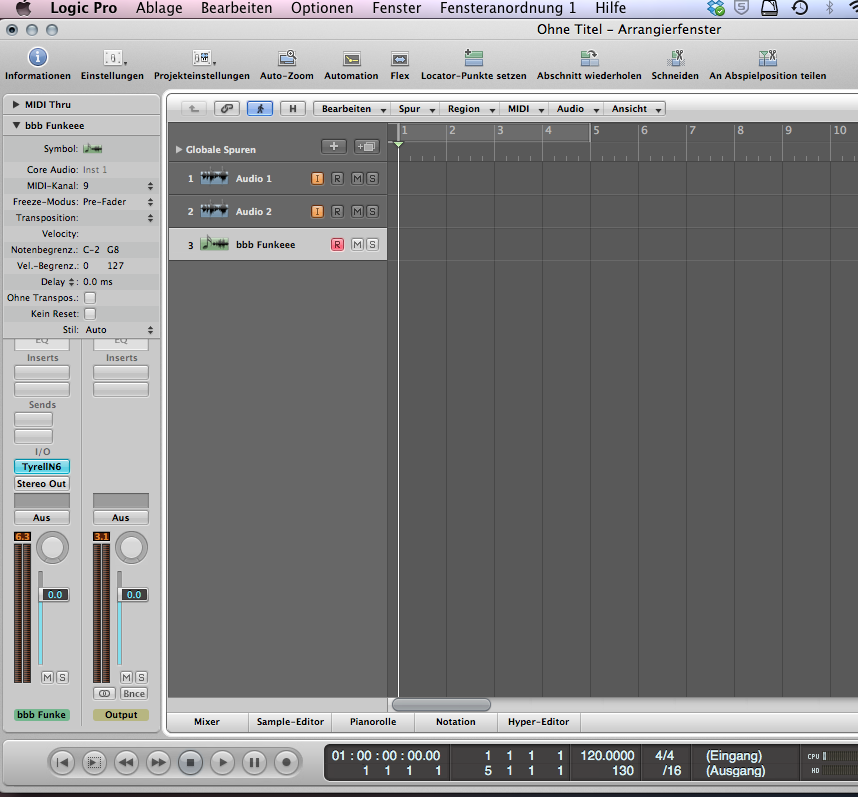Click Locator-Punkte setzen icon
The width and height of the screenshot is (858, 797).
pos(473,57)
